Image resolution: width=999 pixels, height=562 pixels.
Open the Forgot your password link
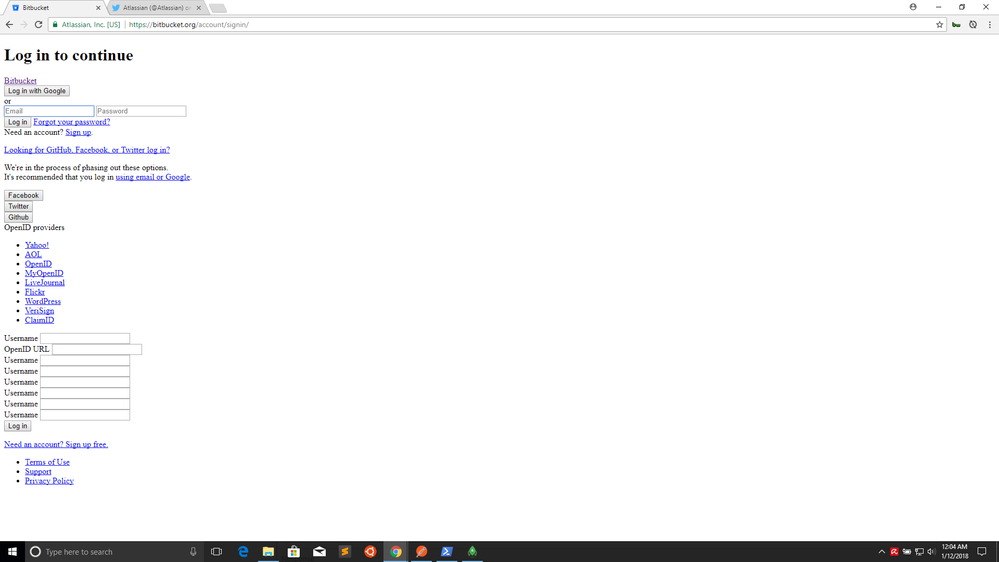71,122
